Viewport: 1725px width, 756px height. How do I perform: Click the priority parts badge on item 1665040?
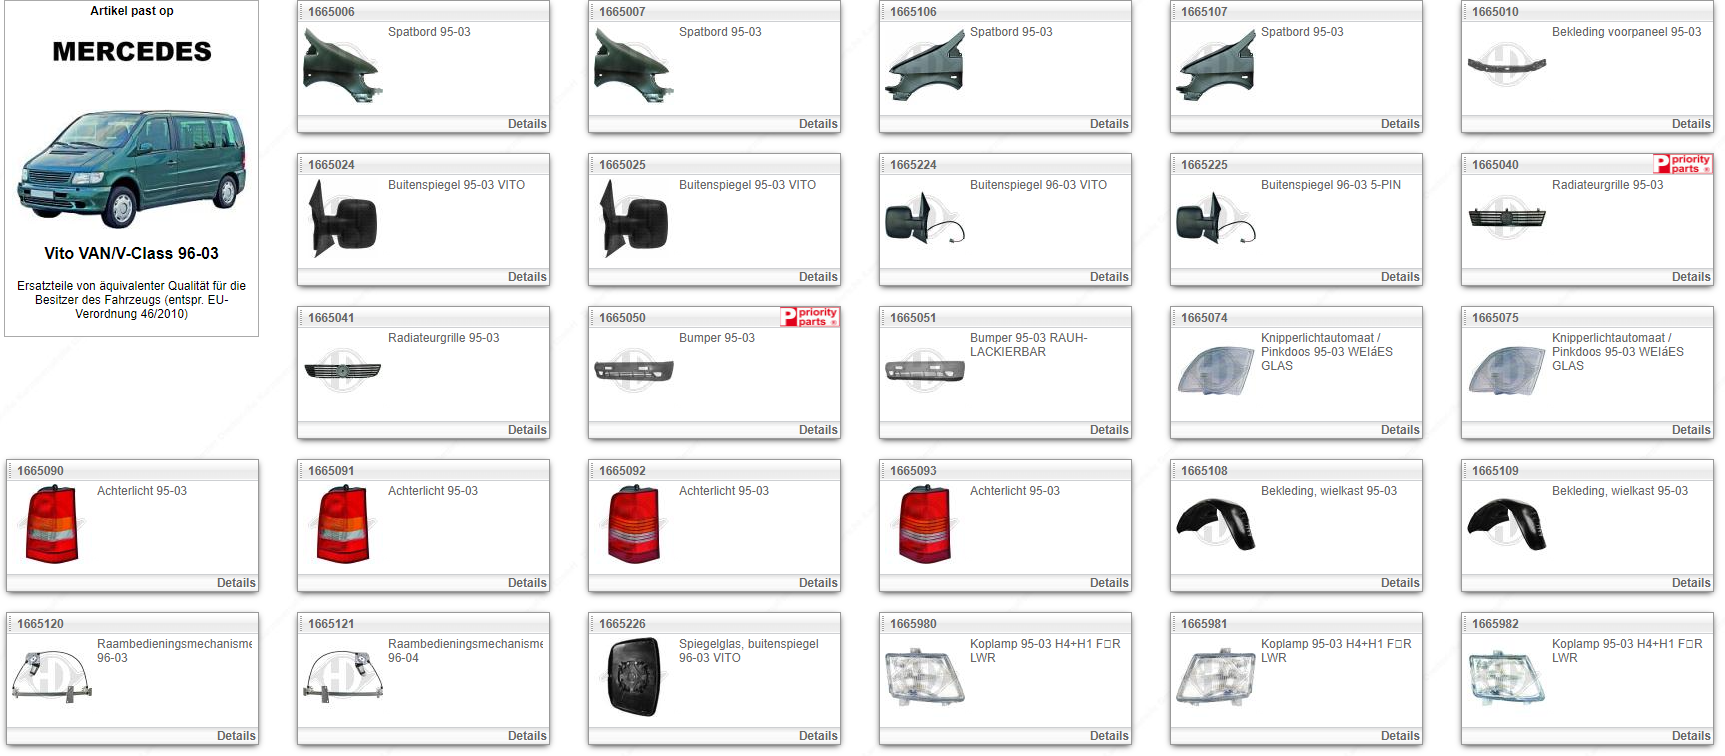pos(1682,164)
